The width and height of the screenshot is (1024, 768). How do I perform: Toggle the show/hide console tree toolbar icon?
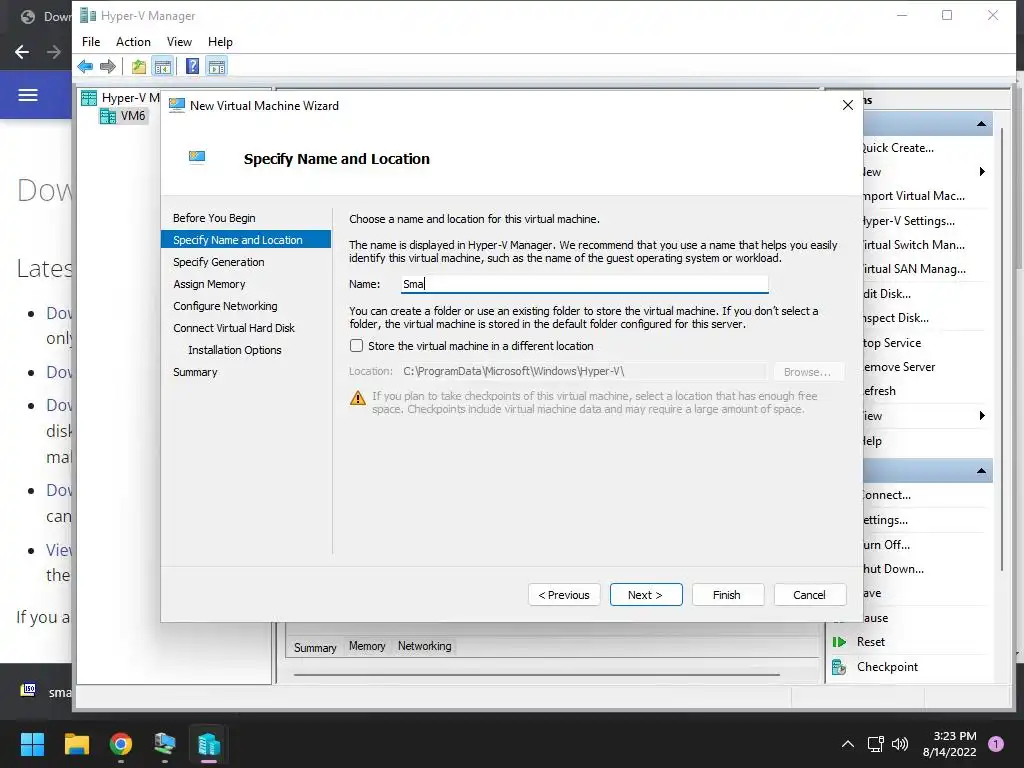pos(163,66)
